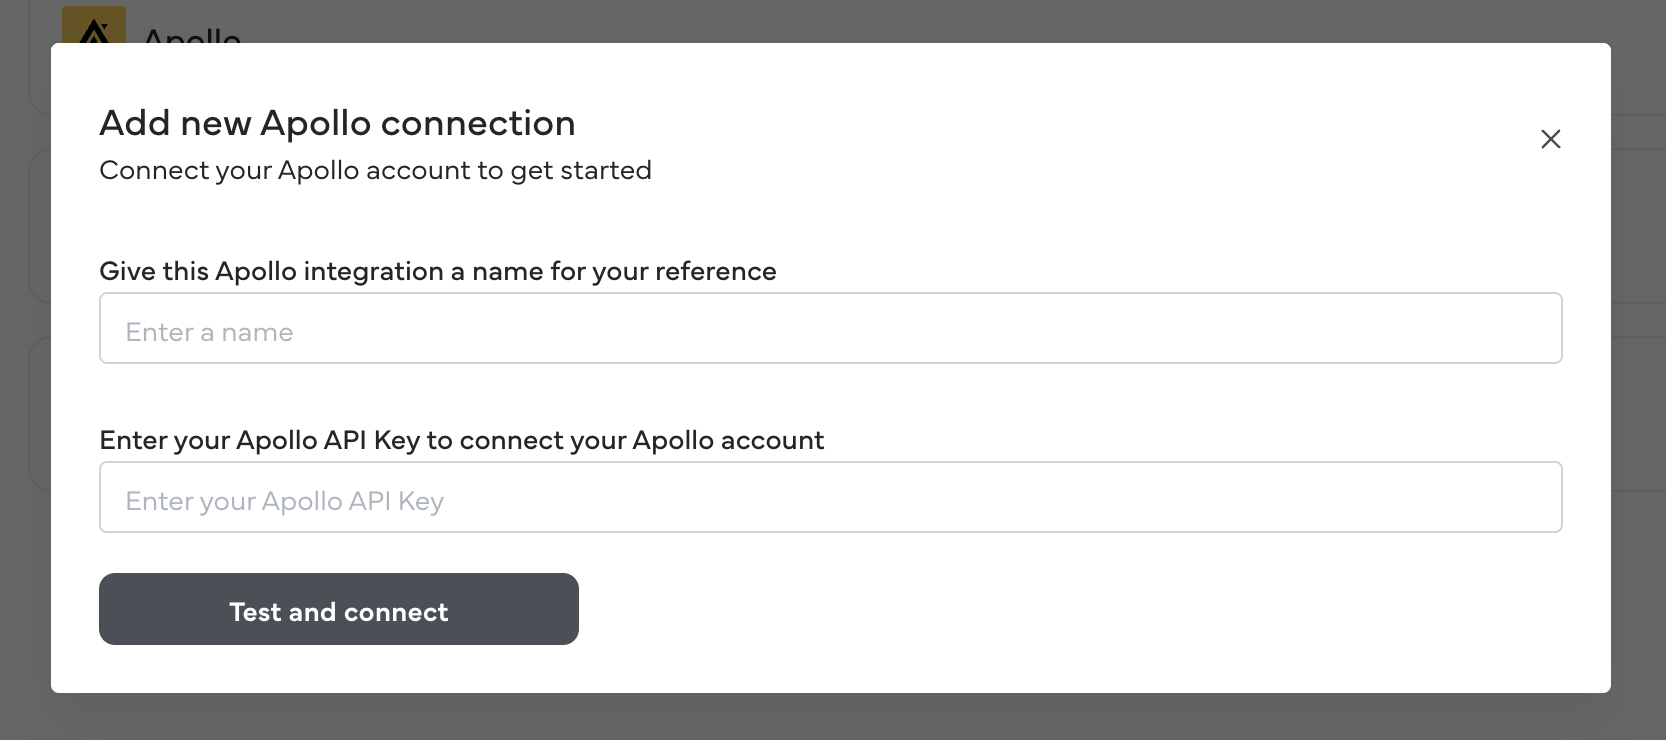Image resolution: width=1666 pixels, height=740 pixels.
Task: Click the "Connect your Apollo account" subtitle
Action: click(x=375, y=171)
